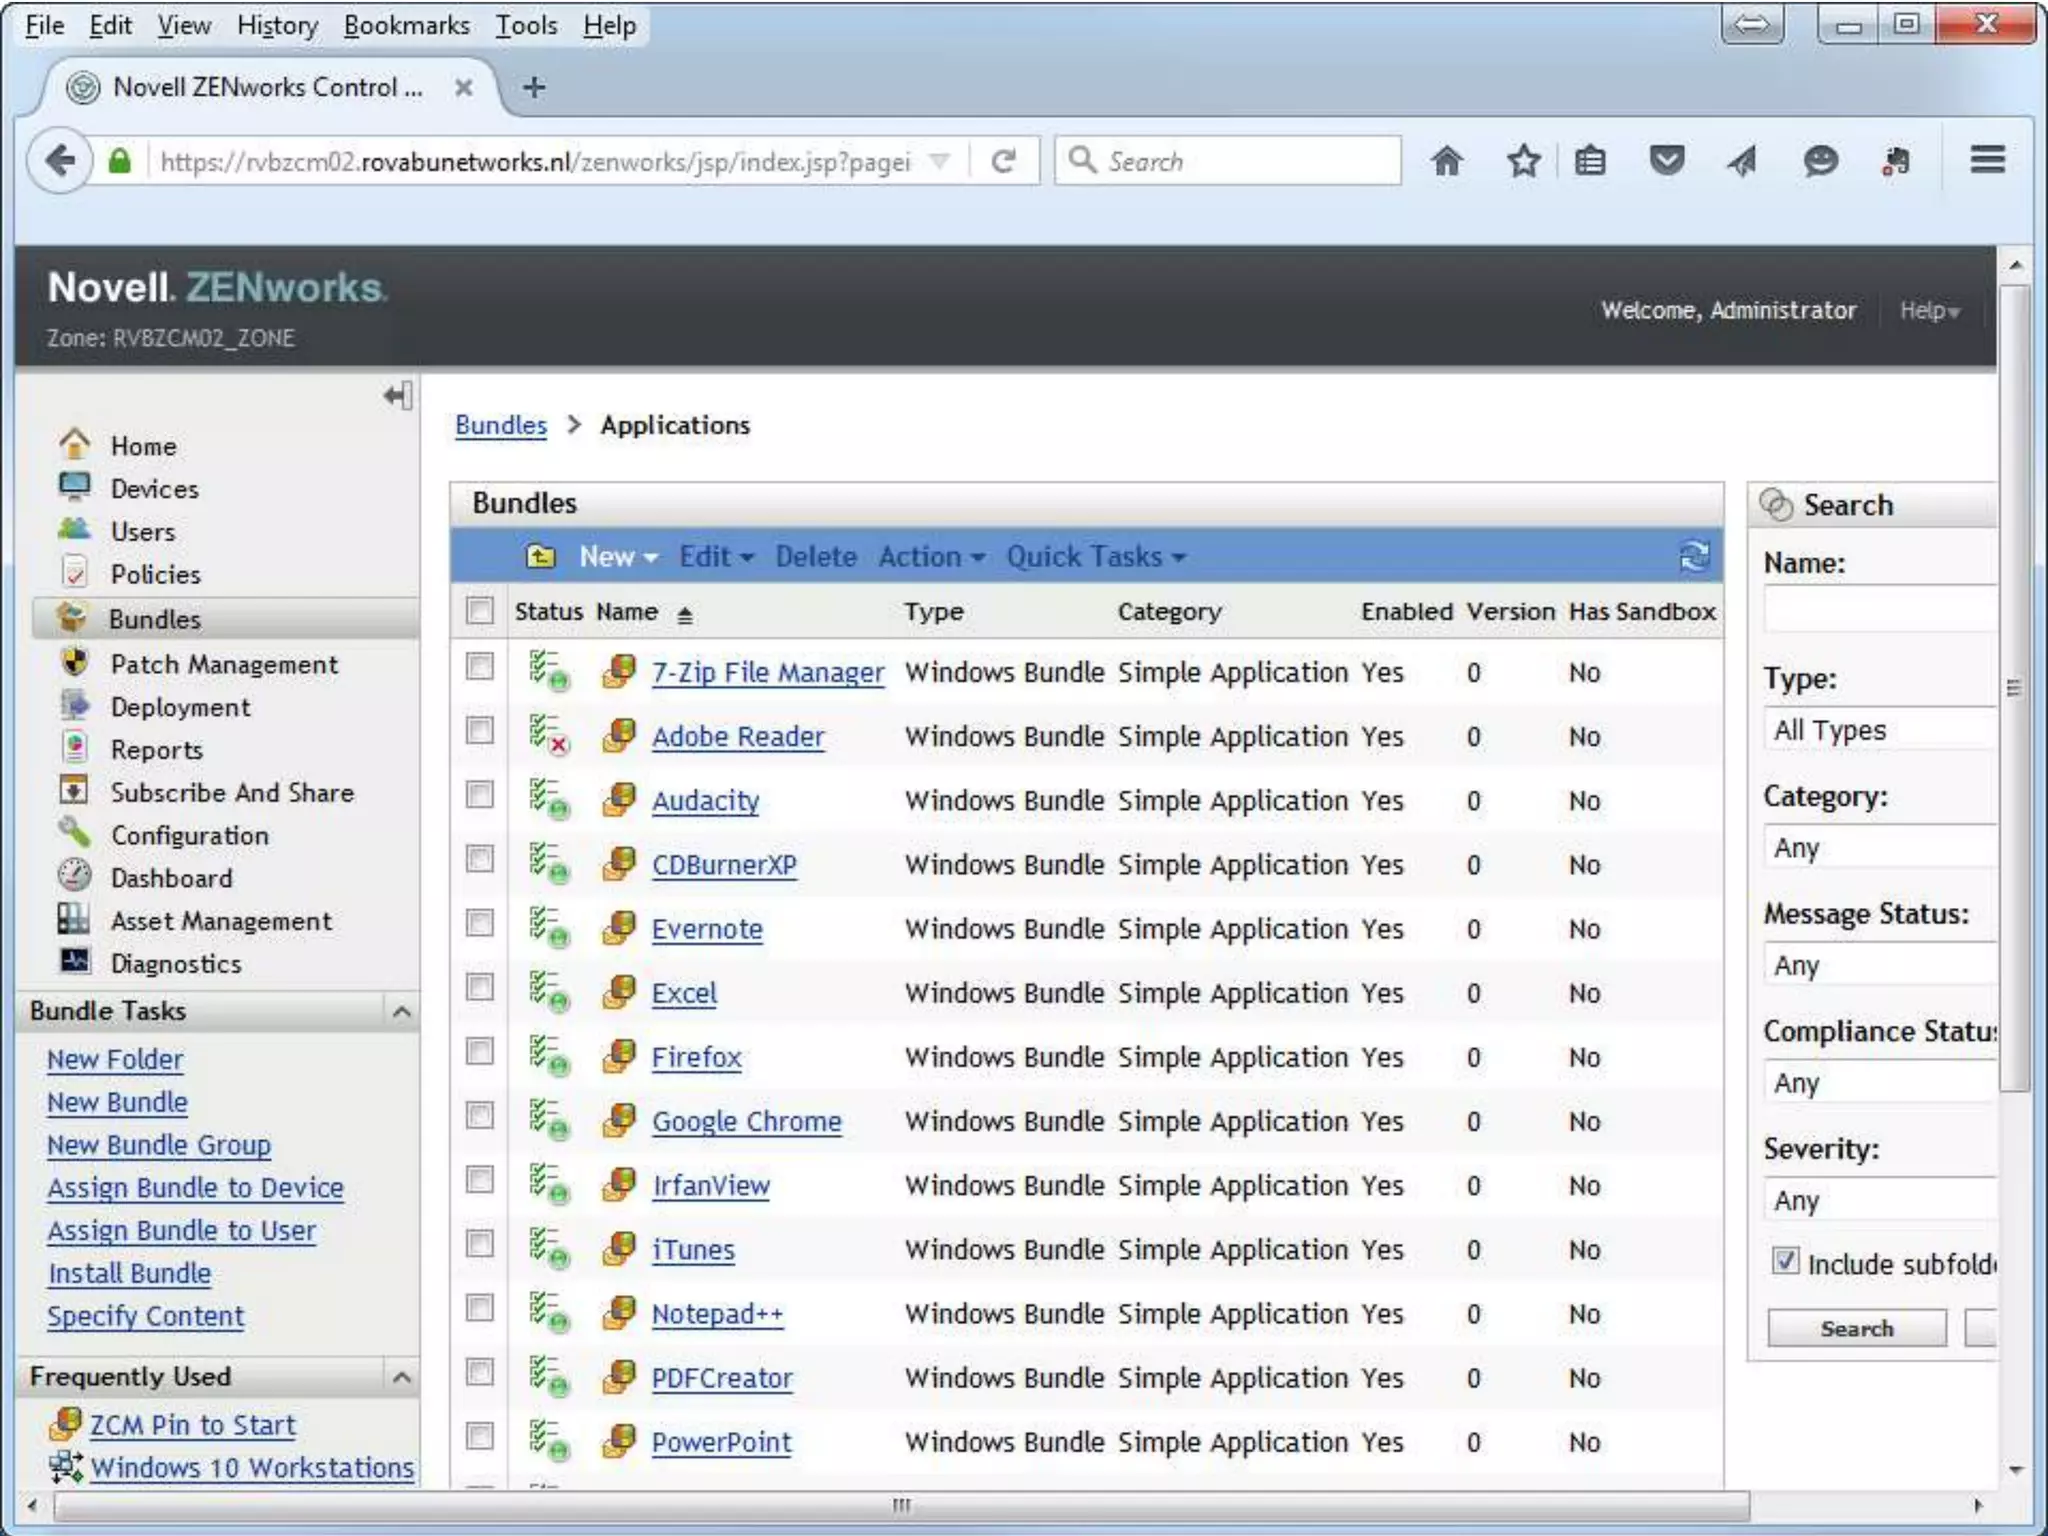2048x1536 pixels.
Task: Open the Firefox hamburger menu
Action: tap(1987, 160)
